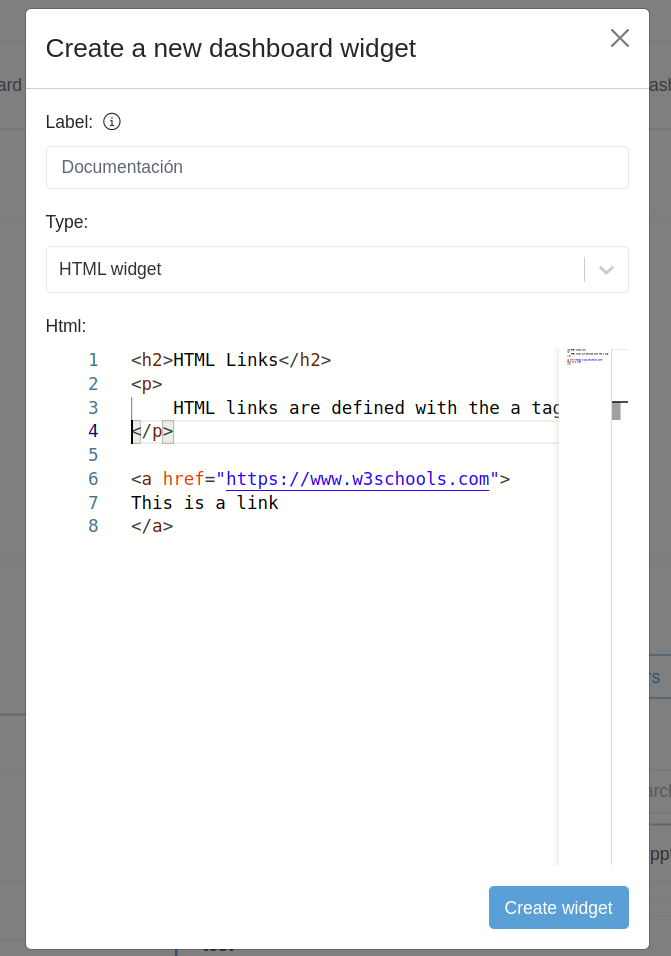Click the minimap scrollbar slider handle
Screen dimensions: 671x956
[617, 410]
